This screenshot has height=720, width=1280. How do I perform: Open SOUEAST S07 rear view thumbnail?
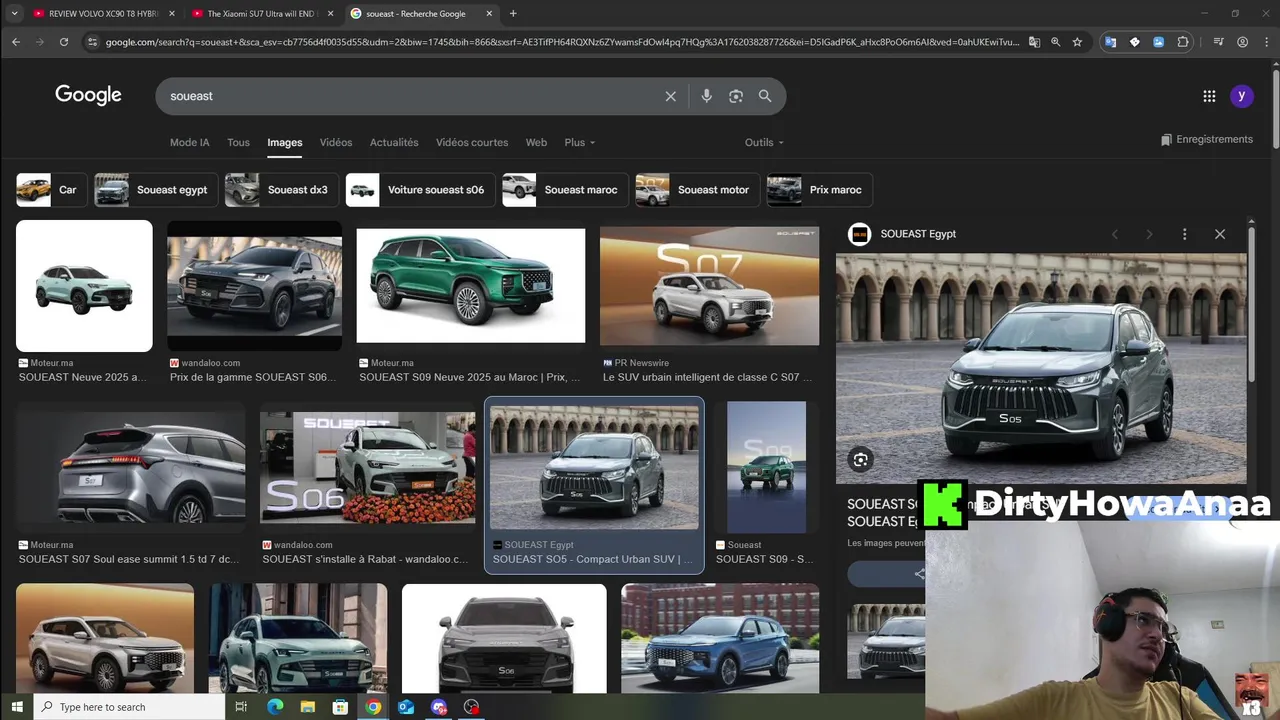(x=130, y=467)
